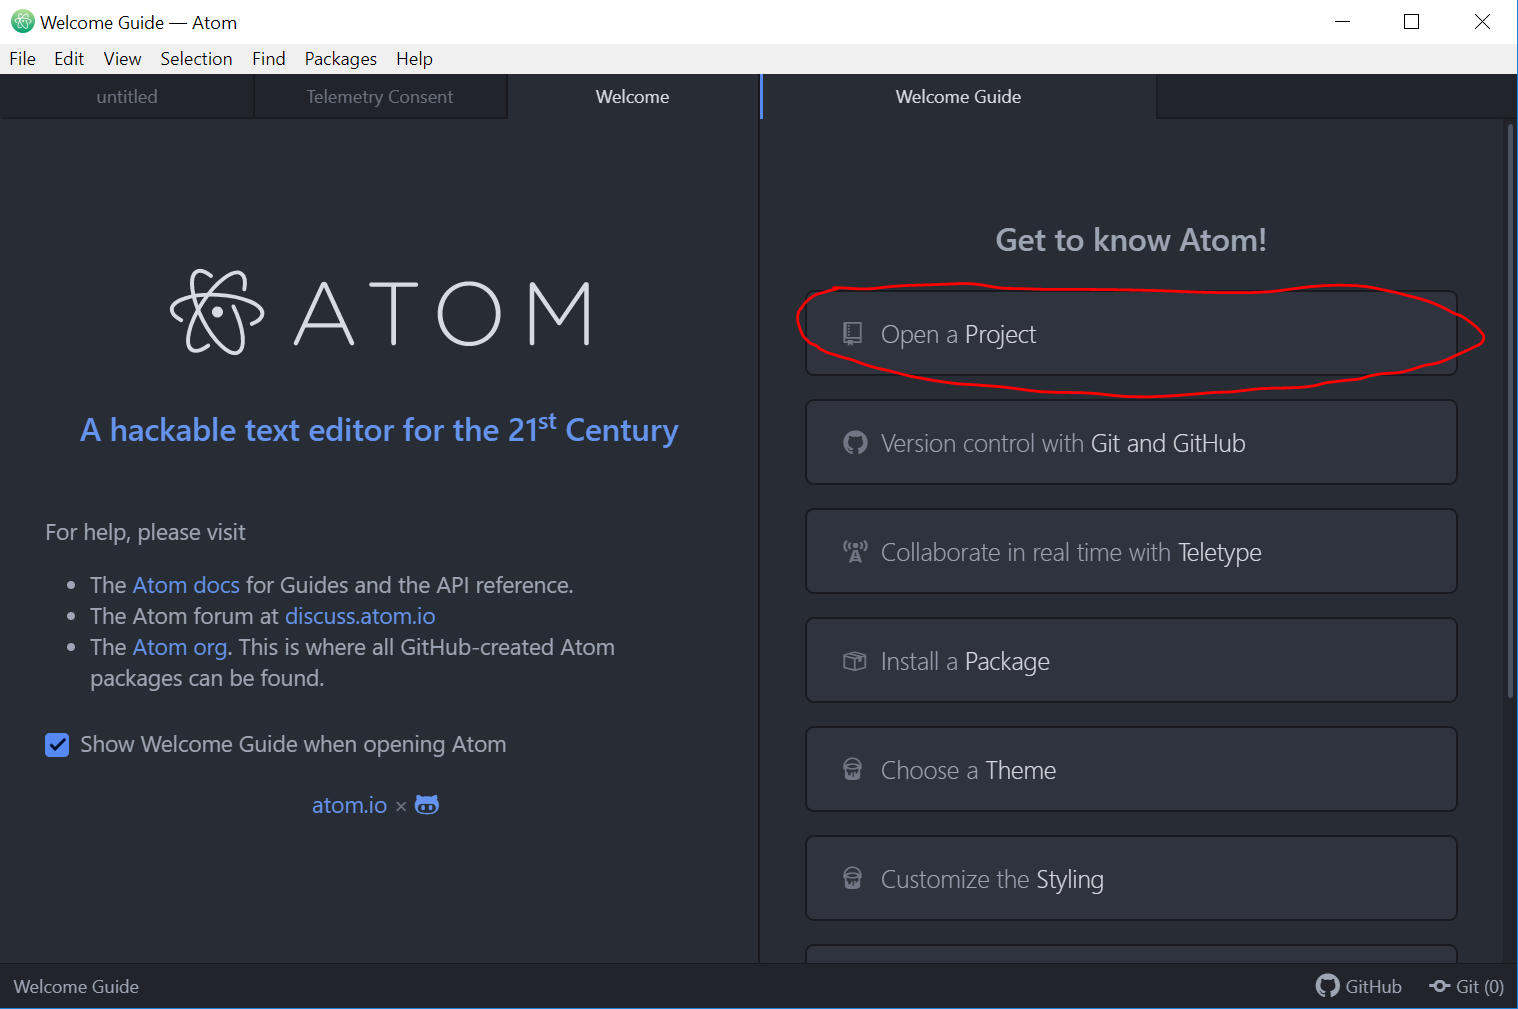Expand the Choose a Theme section
1518x1009 pixels.
[1131, 769]
